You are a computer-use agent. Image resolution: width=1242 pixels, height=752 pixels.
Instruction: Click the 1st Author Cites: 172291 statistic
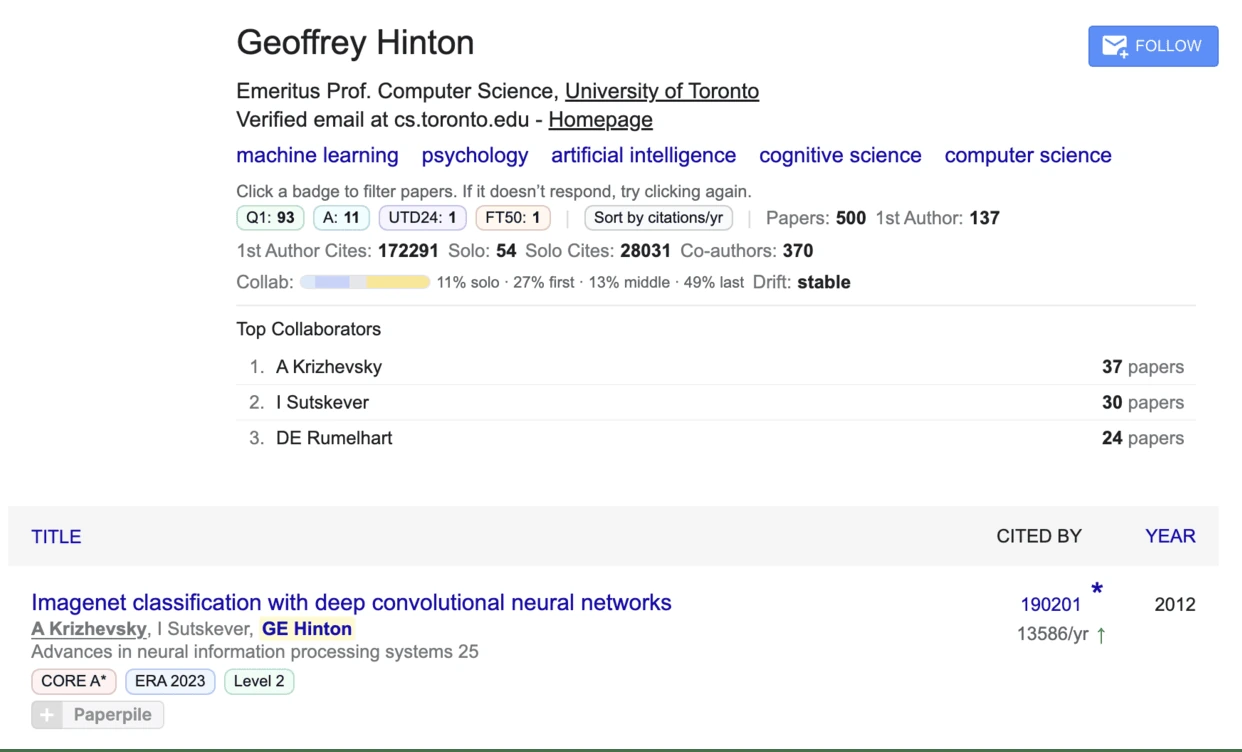337,250
